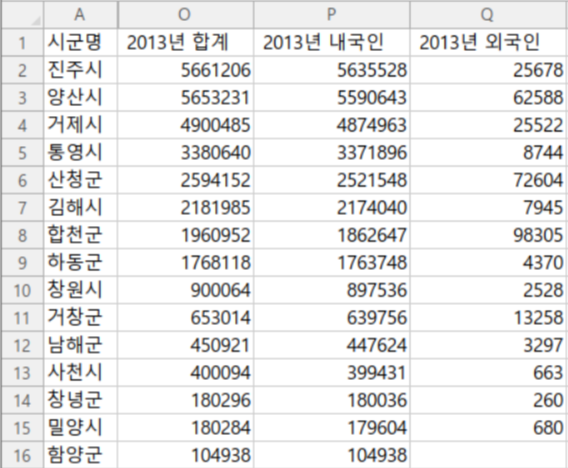Select row 16 header
The width and height of the screenshot is (568, 468).
[22, 455]
